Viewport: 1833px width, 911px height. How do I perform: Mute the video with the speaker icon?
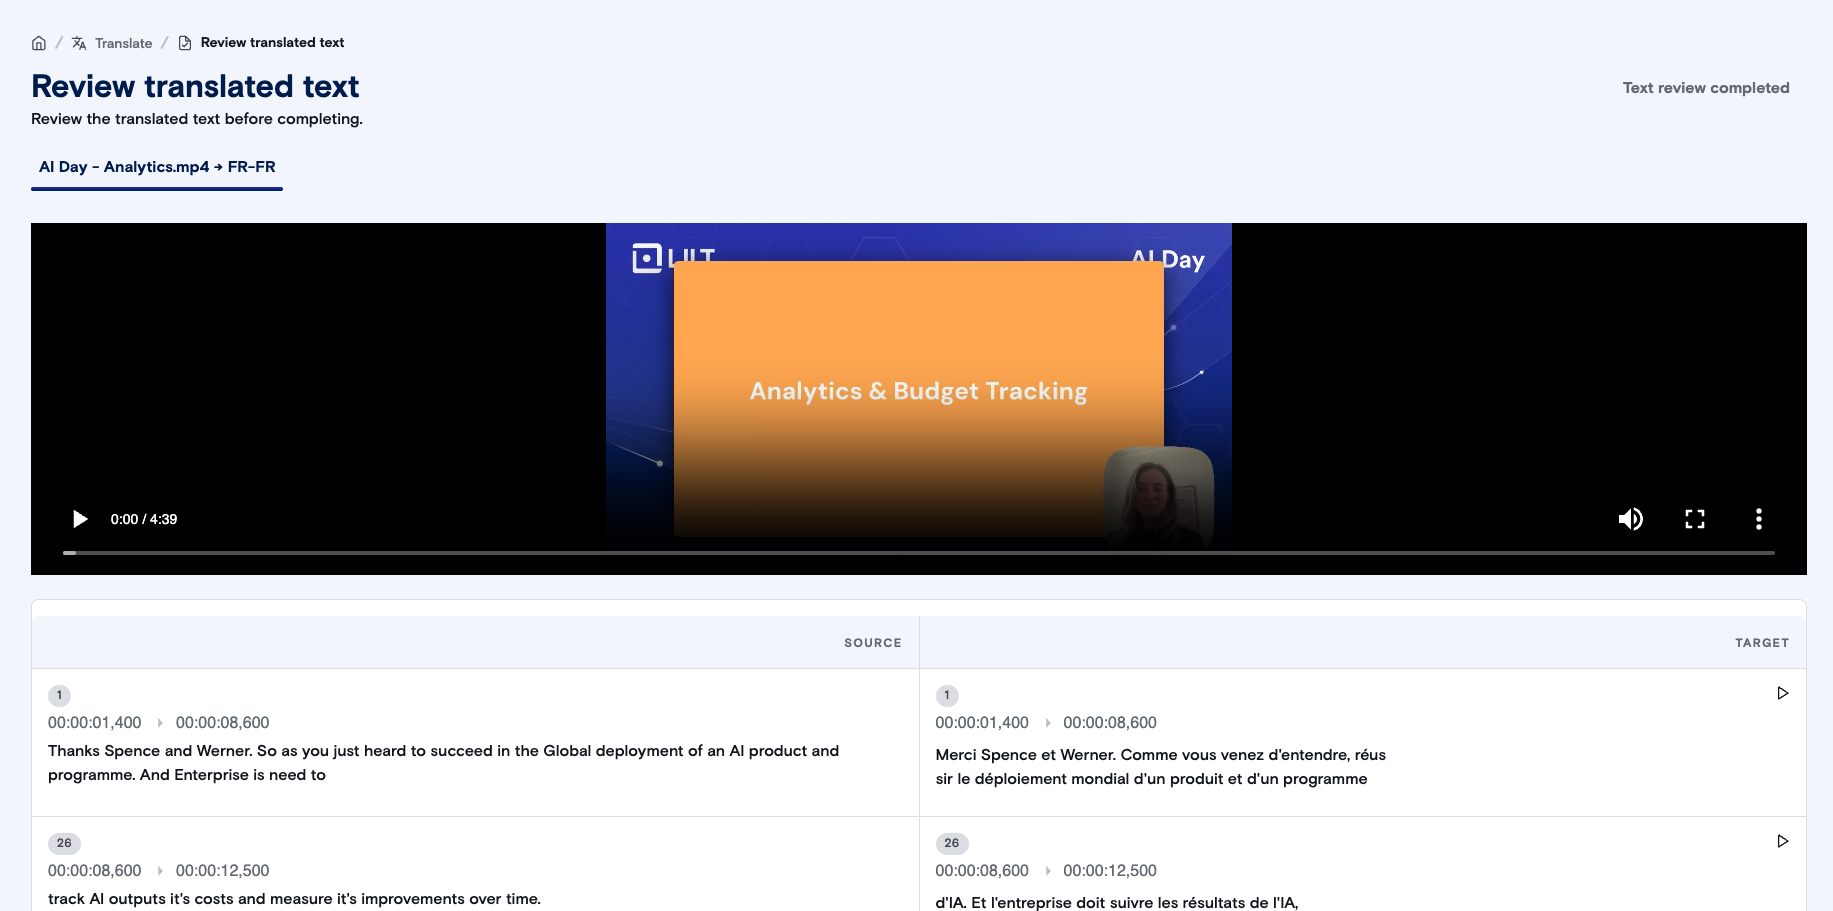(1631, 519)
